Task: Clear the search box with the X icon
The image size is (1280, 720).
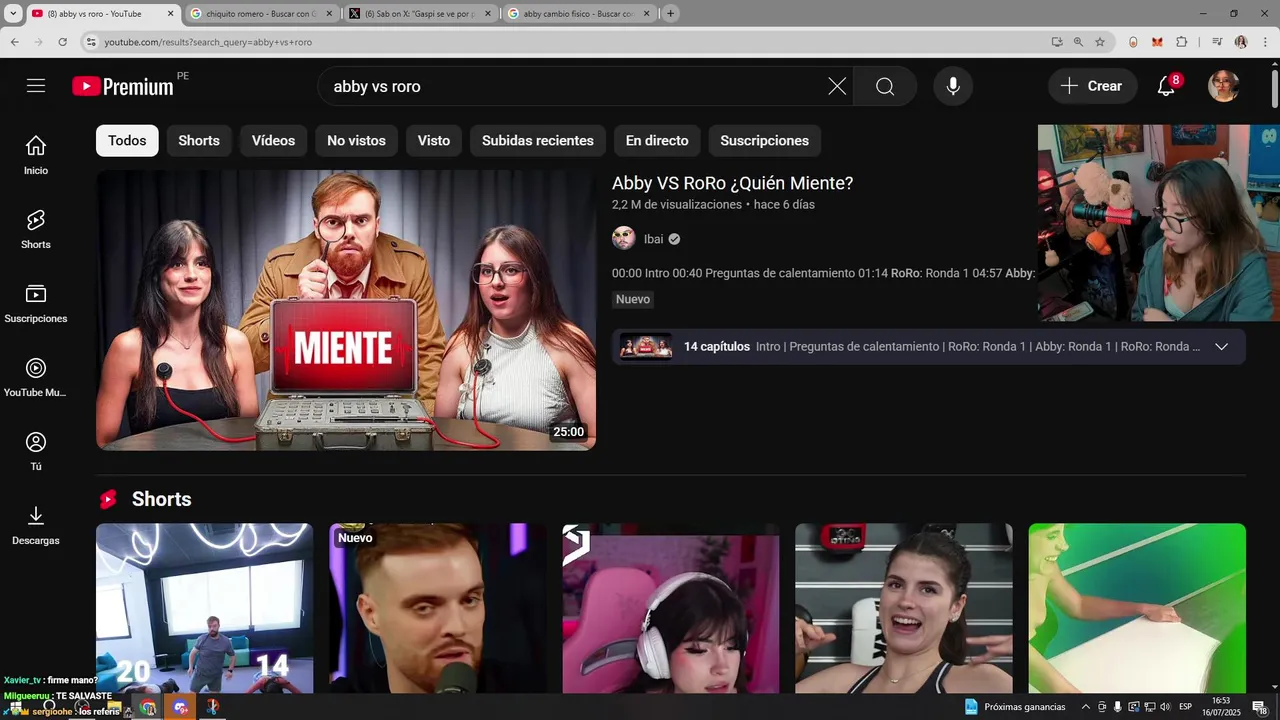Action: pos(837,86)
